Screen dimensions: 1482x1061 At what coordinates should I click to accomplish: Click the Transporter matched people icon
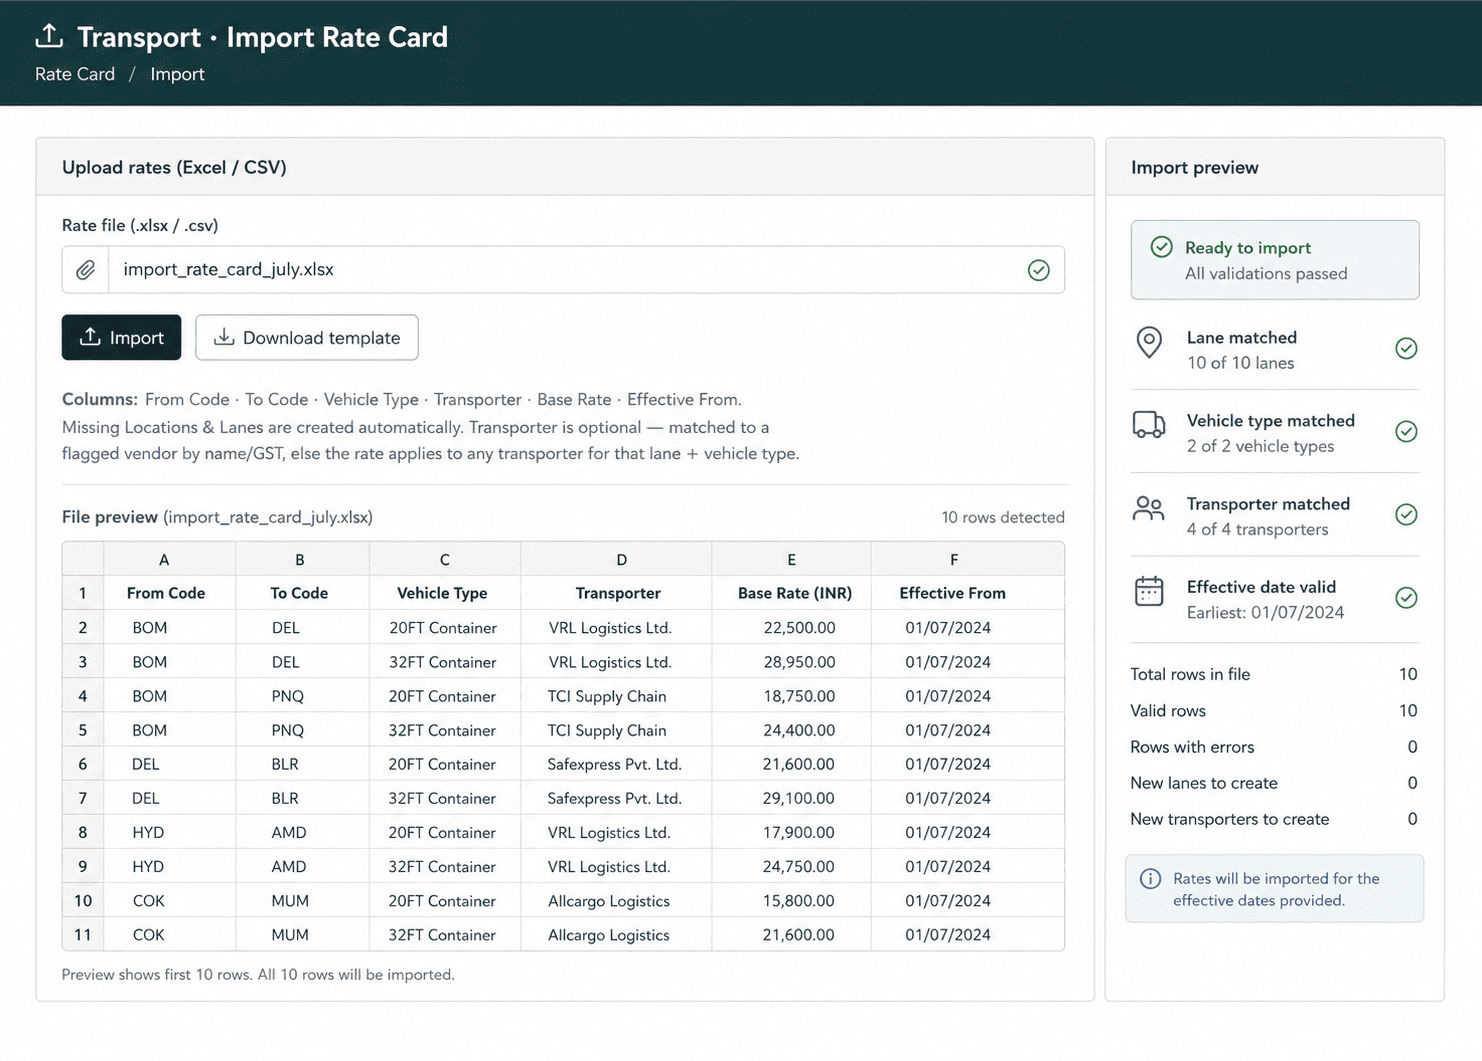click(x=1149, y=509)
